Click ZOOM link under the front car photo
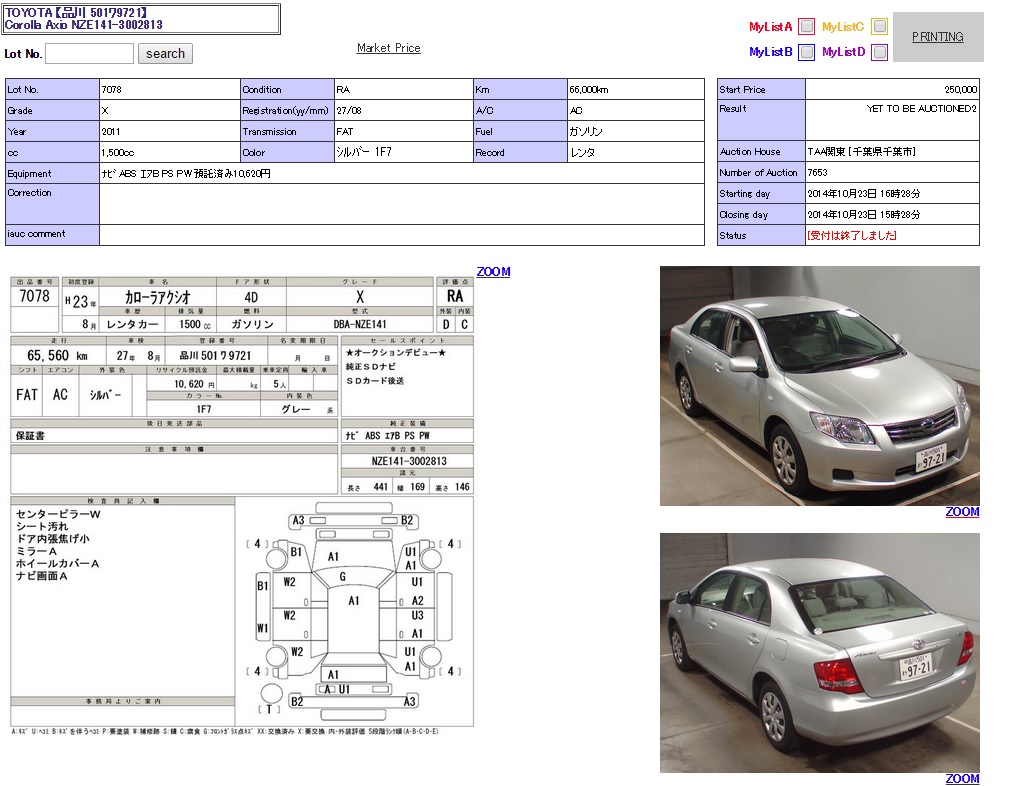The image size is (1013, 786). [x=962, y=512]
